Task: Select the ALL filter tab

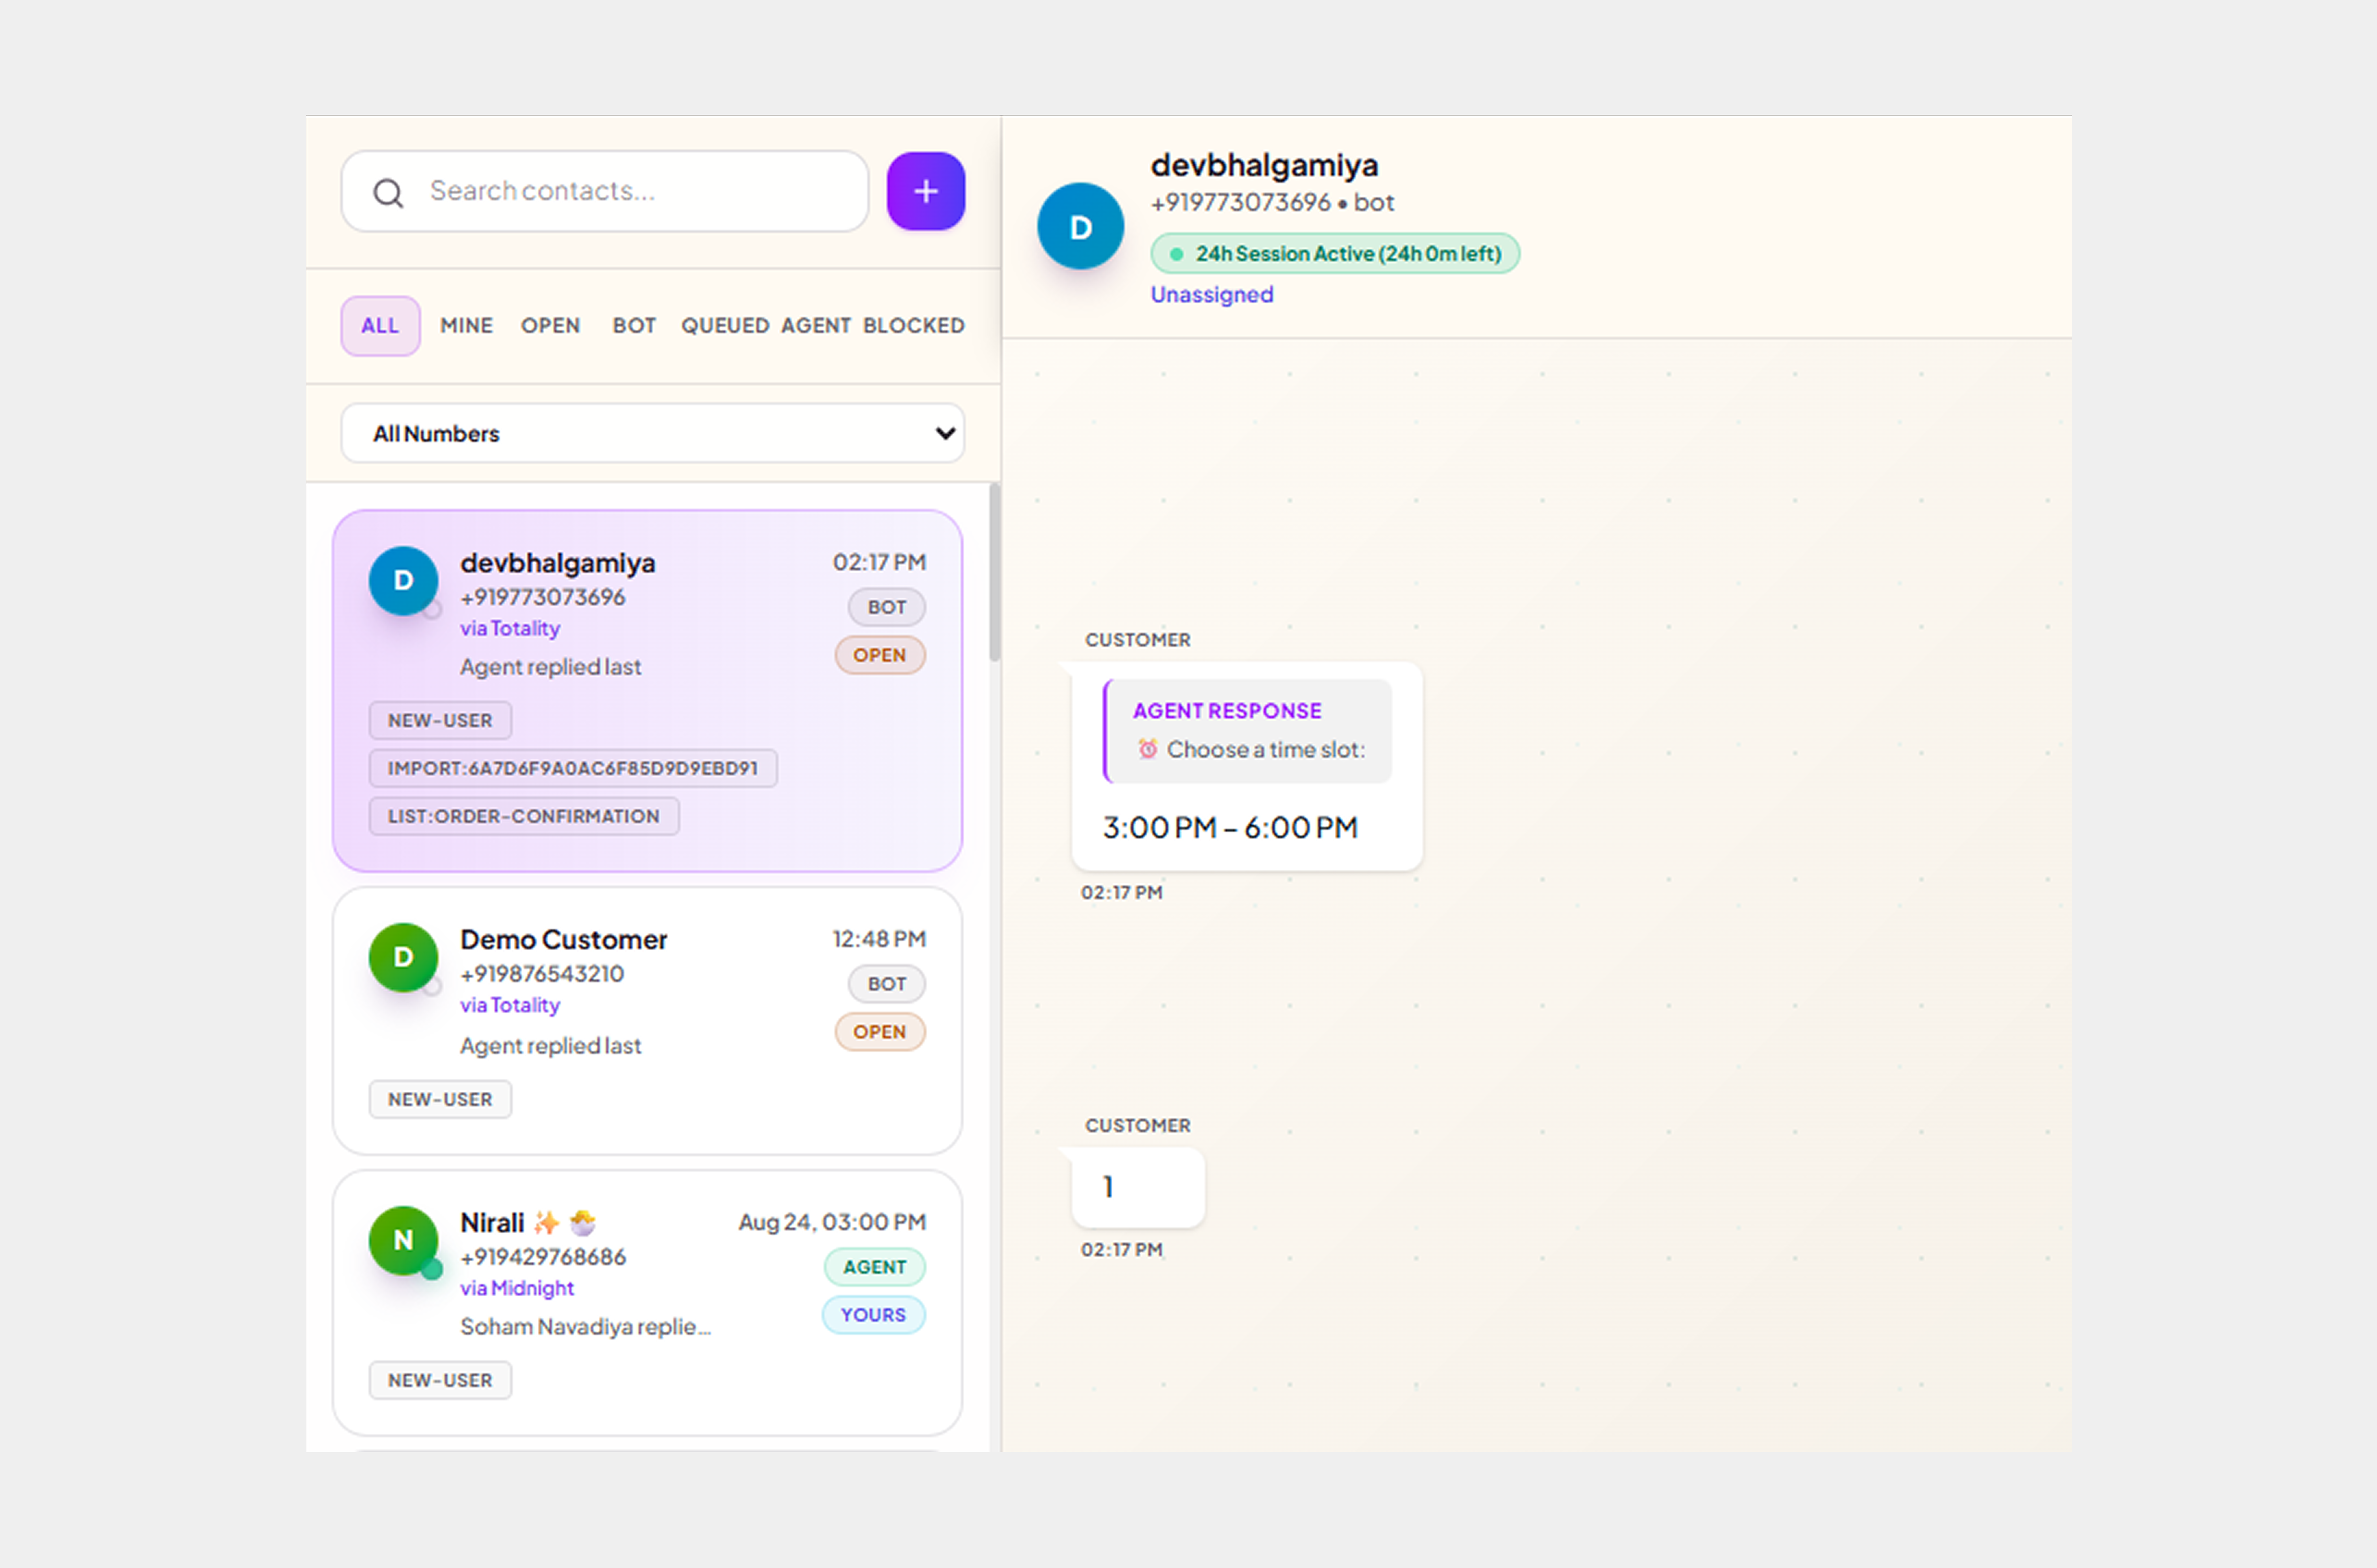Action: pyautogui.click(x=380, y=326)
